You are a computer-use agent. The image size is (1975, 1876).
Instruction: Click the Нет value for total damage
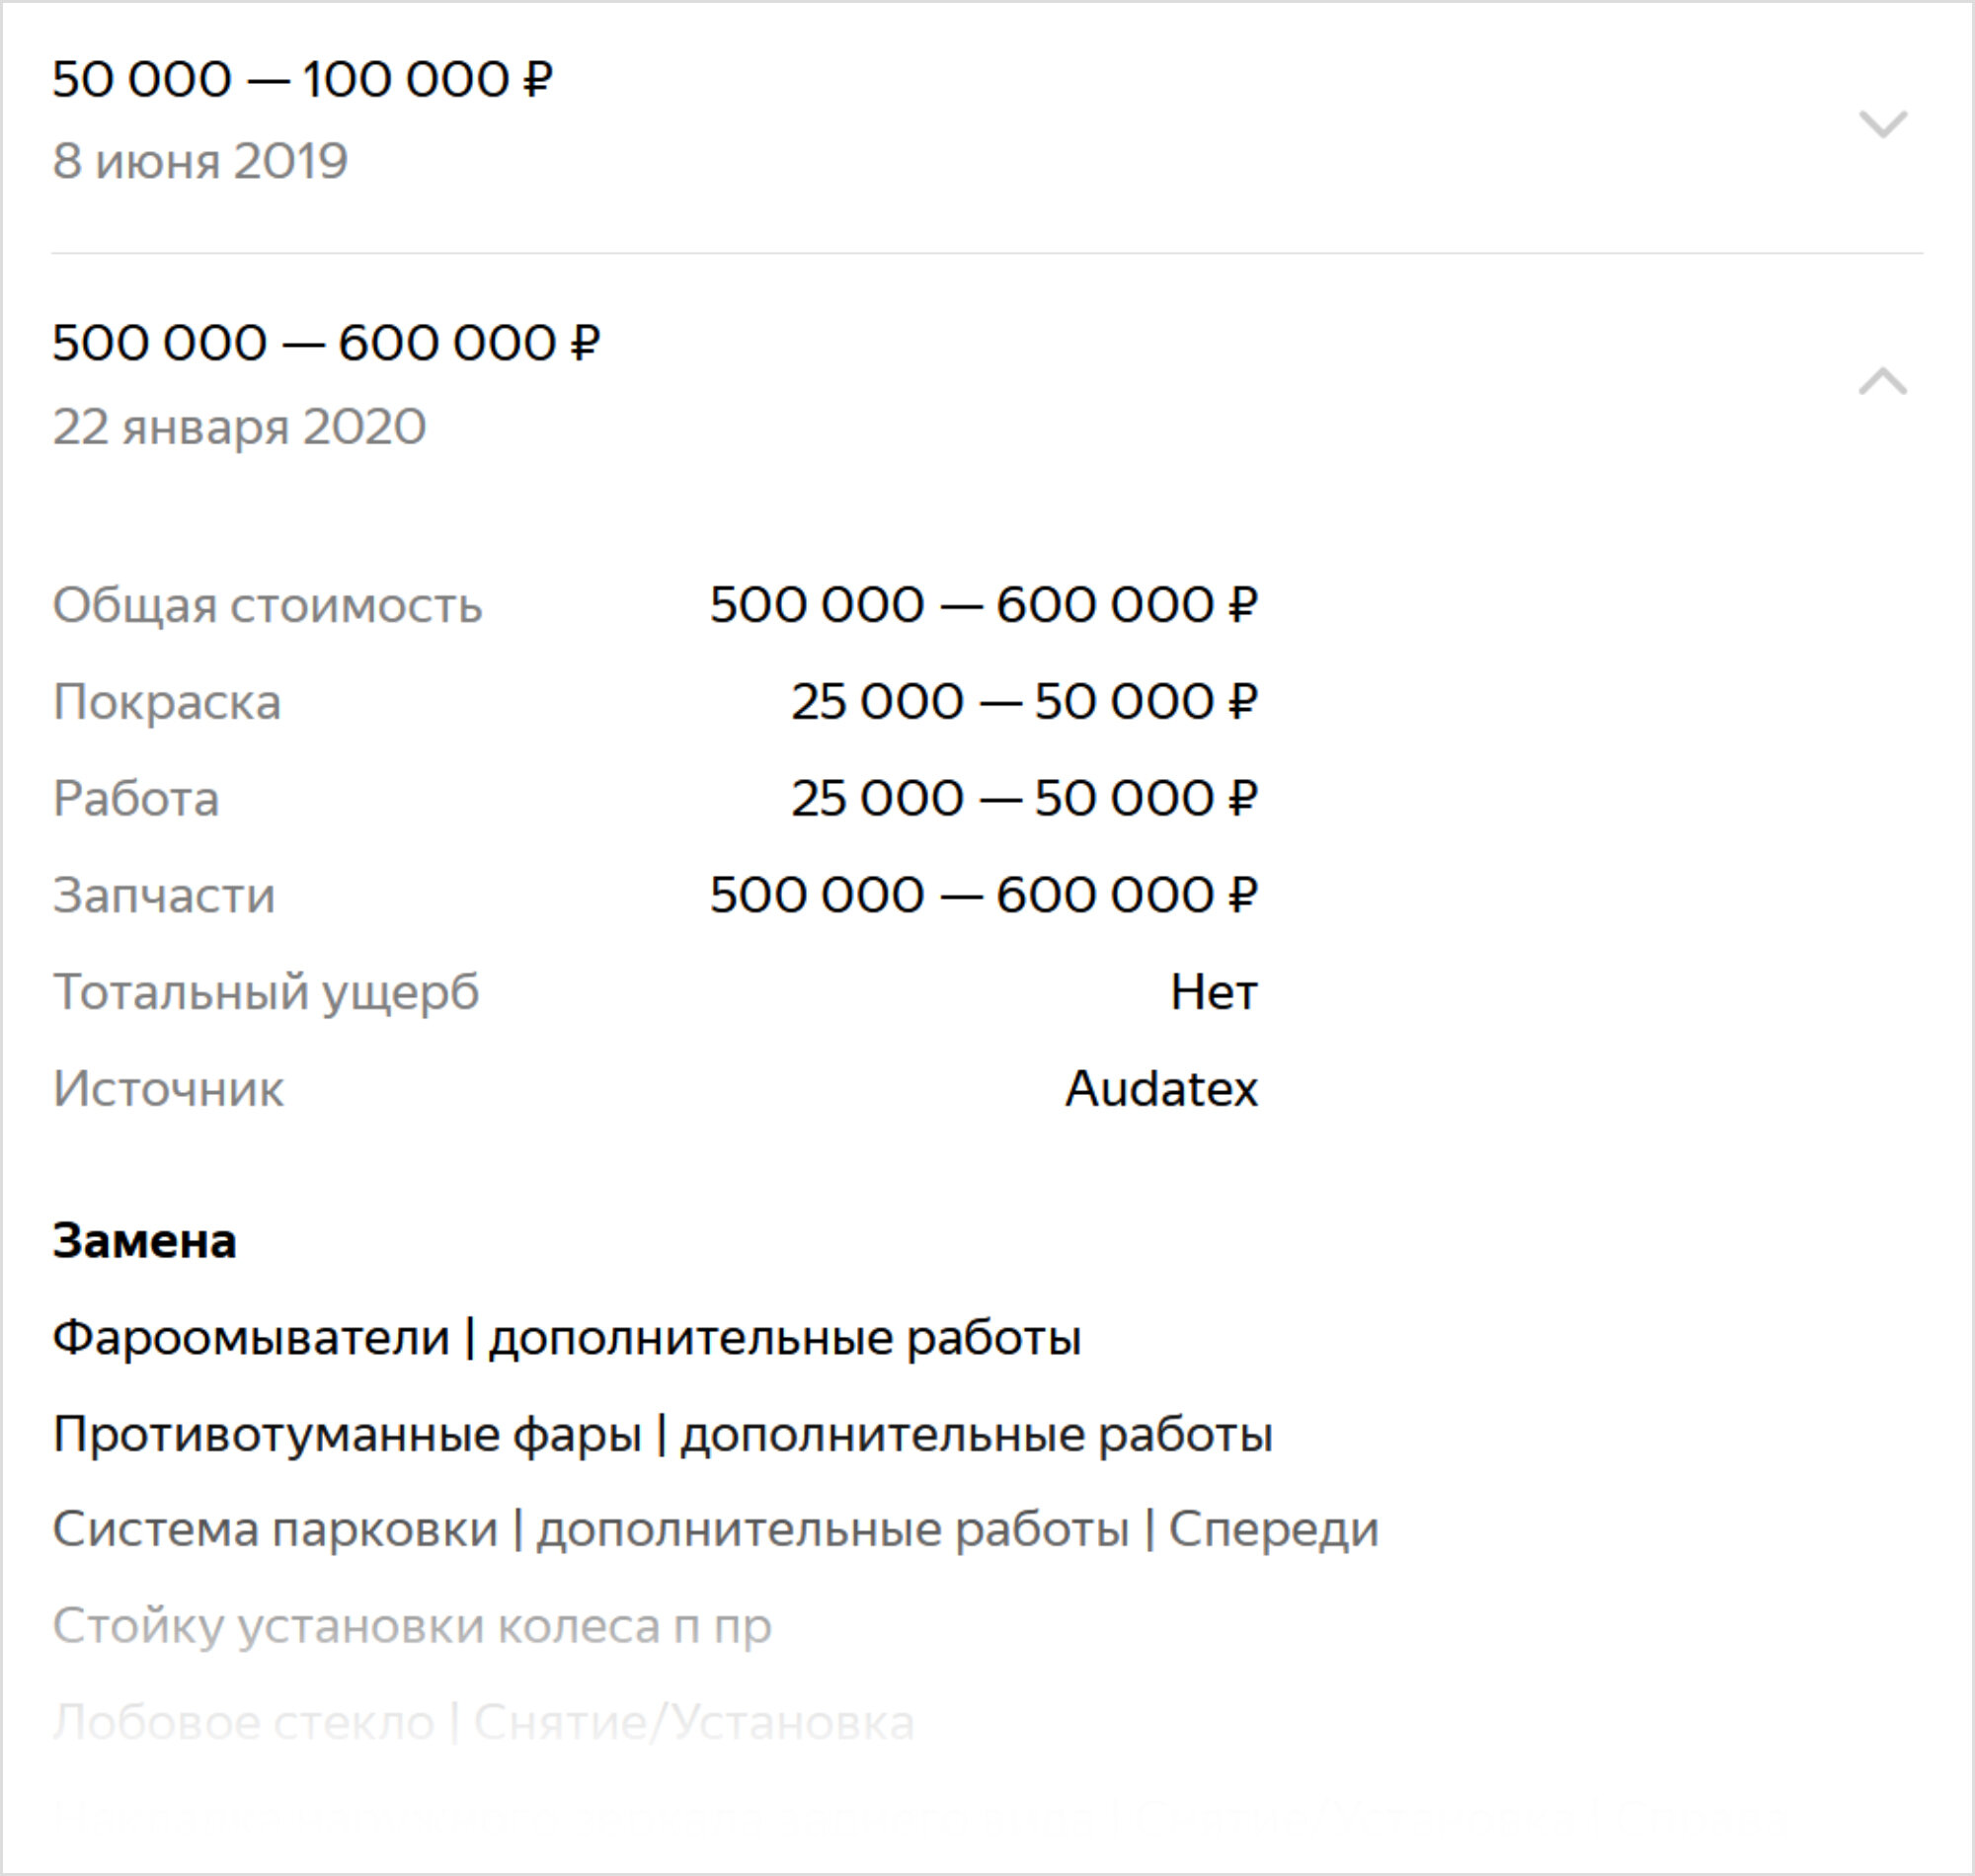(1214, 992)
